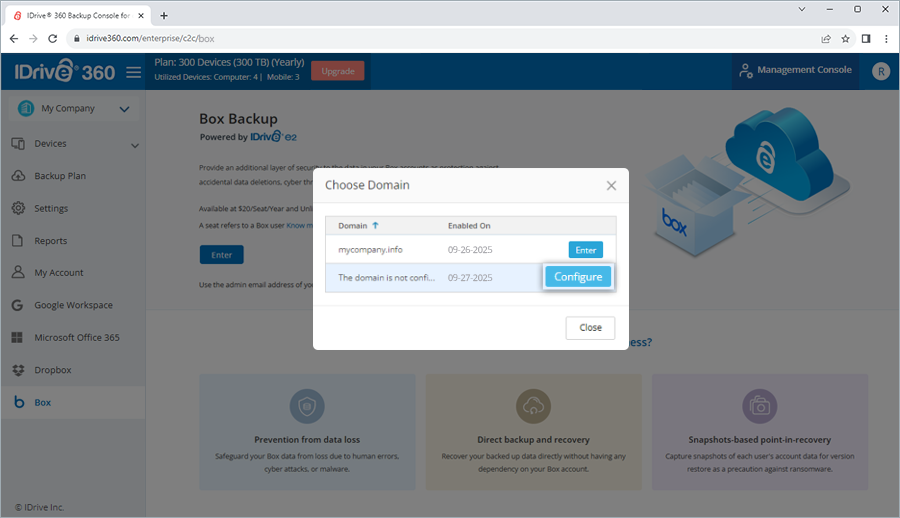Bookmark this page with star icon

click(x=845, y=38)
